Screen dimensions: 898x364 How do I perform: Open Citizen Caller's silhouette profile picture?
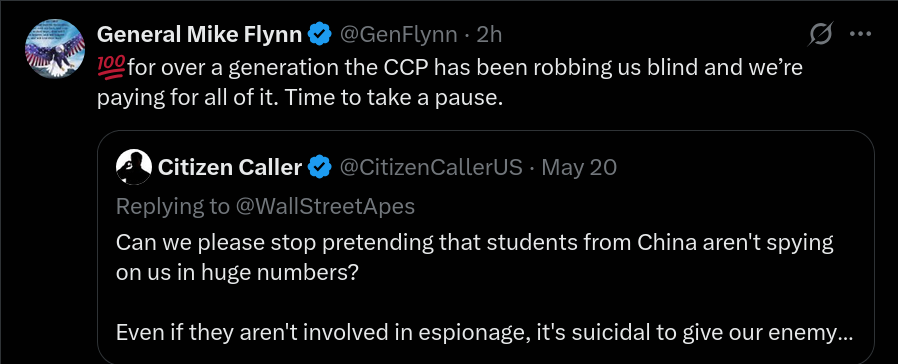point(133,167)
